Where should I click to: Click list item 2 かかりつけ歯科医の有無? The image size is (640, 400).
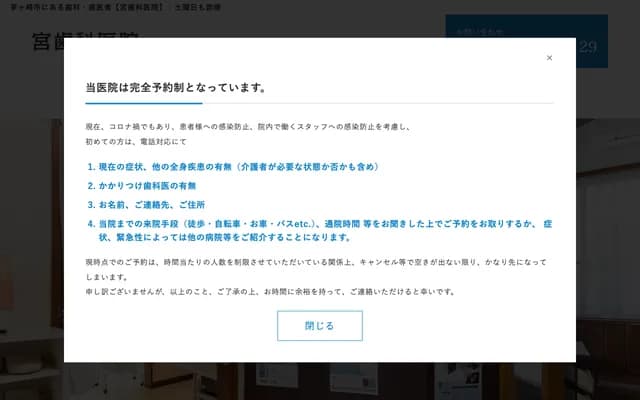(142, 186)
